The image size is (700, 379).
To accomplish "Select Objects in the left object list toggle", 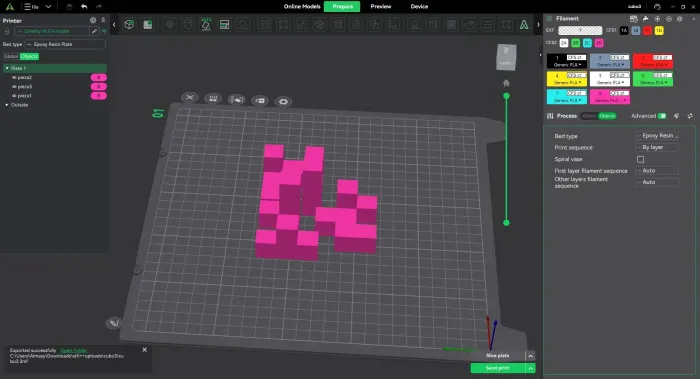I will point(29,56).
